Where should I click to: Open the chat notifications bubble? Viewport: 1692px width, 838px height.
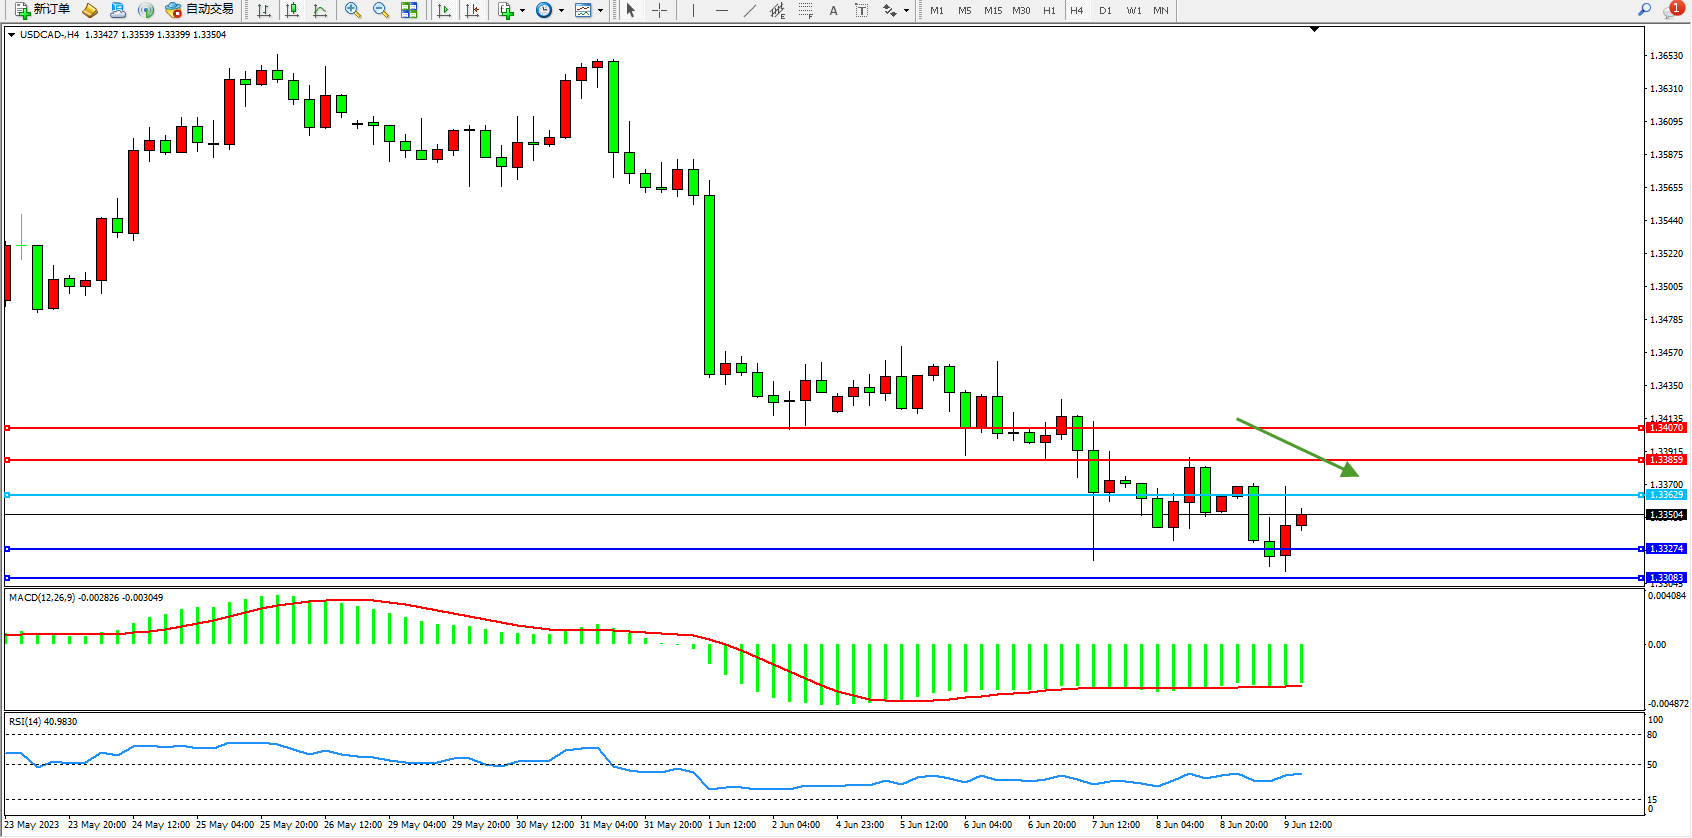(1672, 10)
